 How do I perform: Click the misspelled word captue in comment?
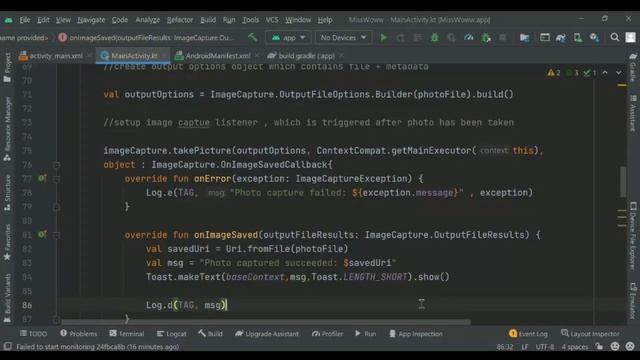(193, 122)
